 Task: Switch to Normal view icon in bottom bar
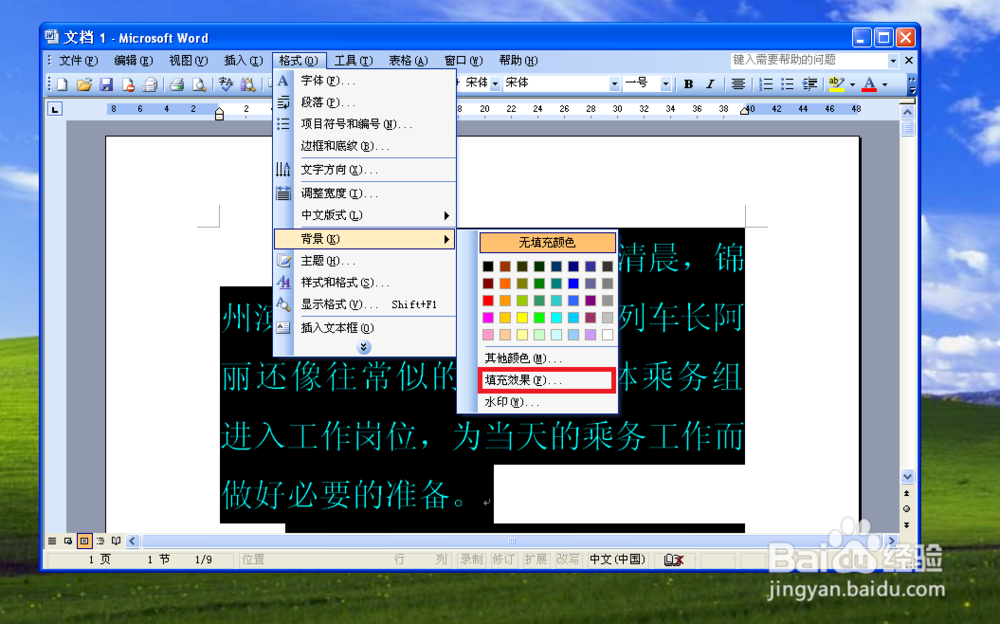pos(52,541)
